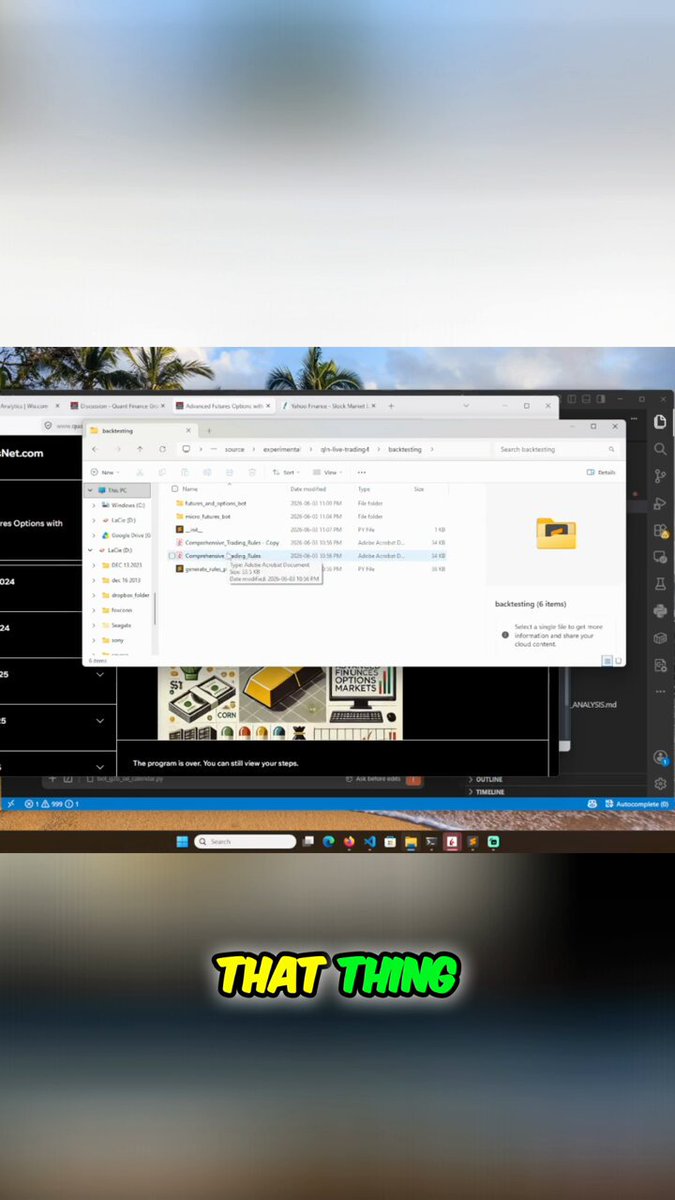The height and width of the screenshot is (1200, 675).
Task: Switch to Discussion - Quant Finance browser tab
Action: tap(117, 406)
